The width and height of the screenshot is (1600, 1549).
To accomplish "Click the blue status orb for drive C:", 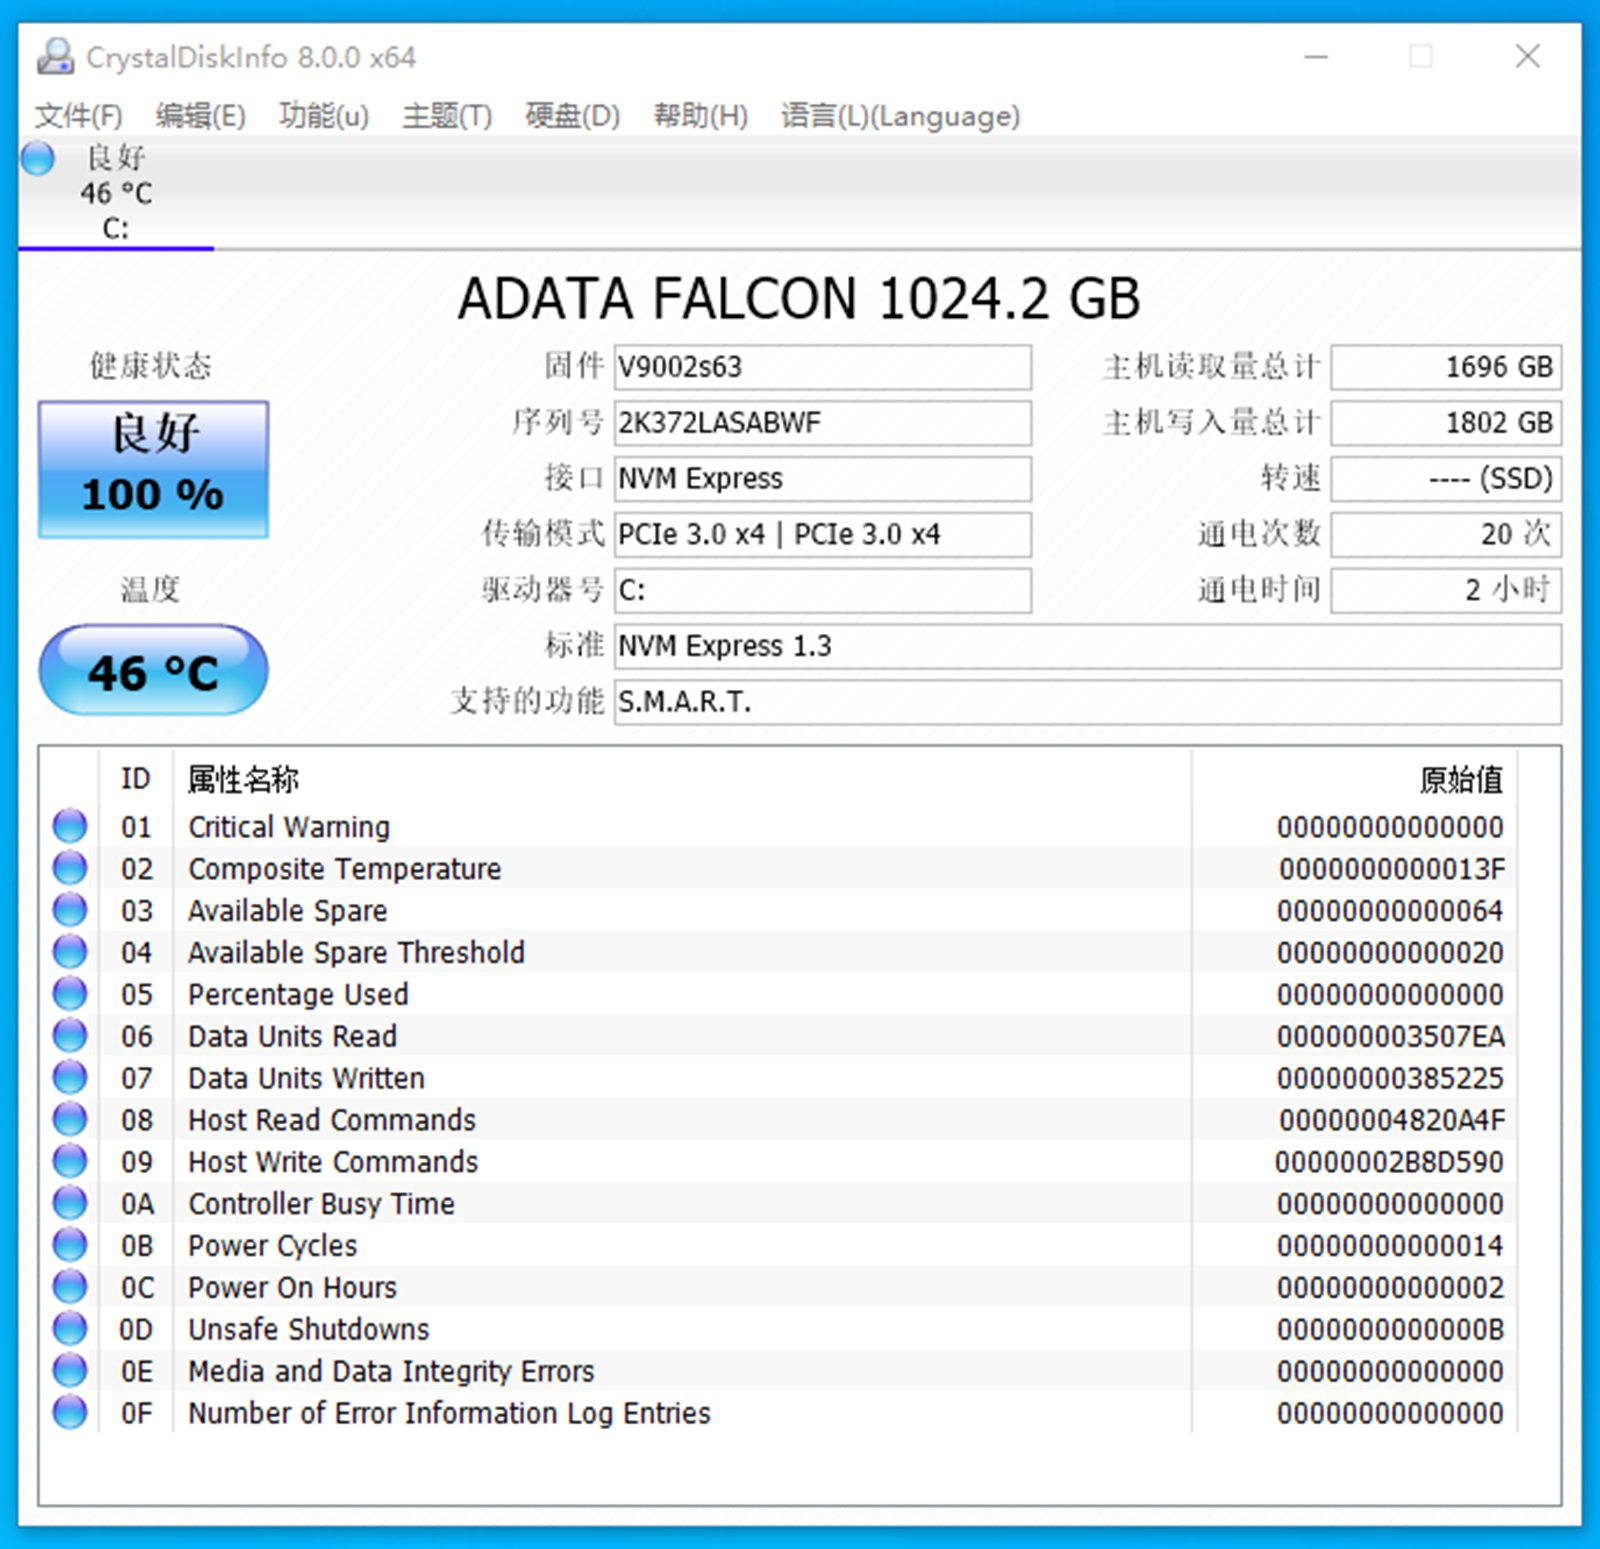I will (x=38, y=158).
